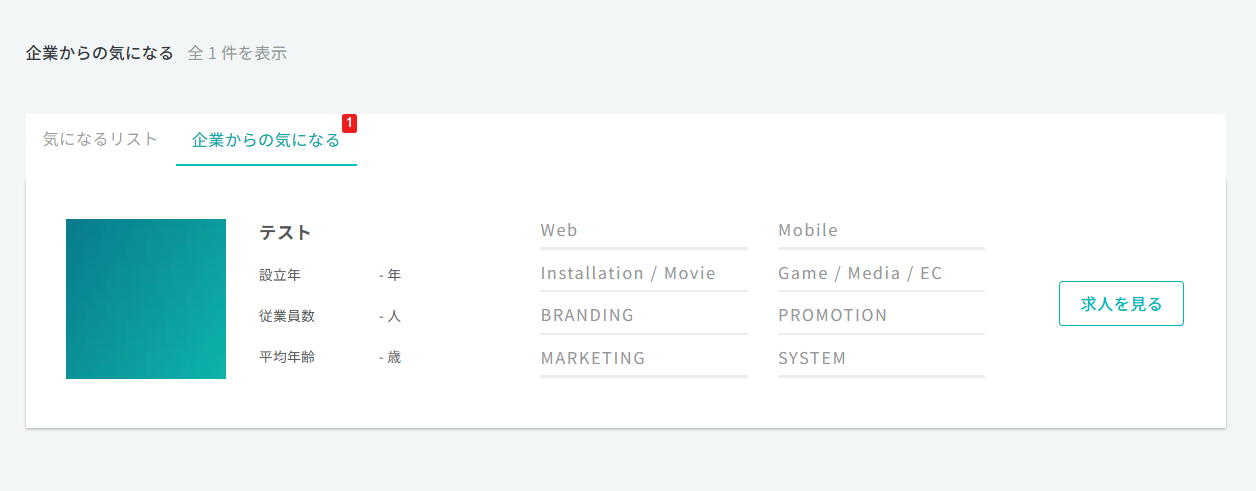Click the PROMOTION category tag
Image resolution: width=1256 pixels, height=491 pixels.
pyautogui.click(x=832, y=315)
